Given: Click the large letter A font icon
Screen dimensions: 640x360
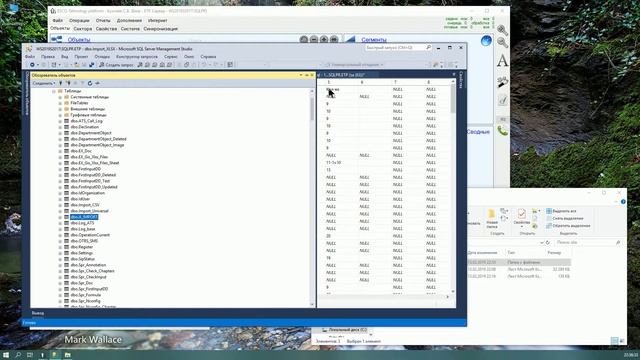Looking at the screenshot, I should click(502, 61).
